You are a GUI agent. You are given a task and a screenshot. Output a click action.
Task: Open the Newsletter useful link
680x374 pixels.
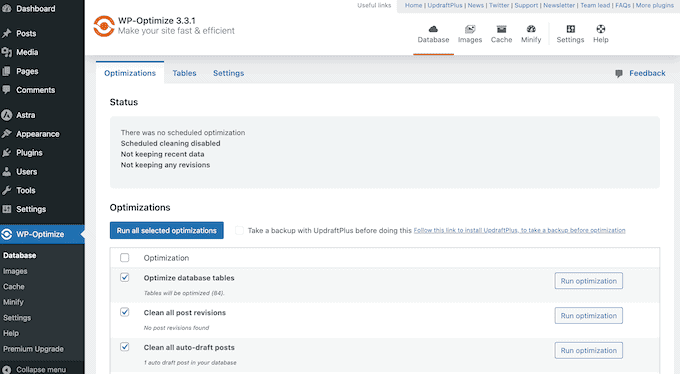coord(559,5)
